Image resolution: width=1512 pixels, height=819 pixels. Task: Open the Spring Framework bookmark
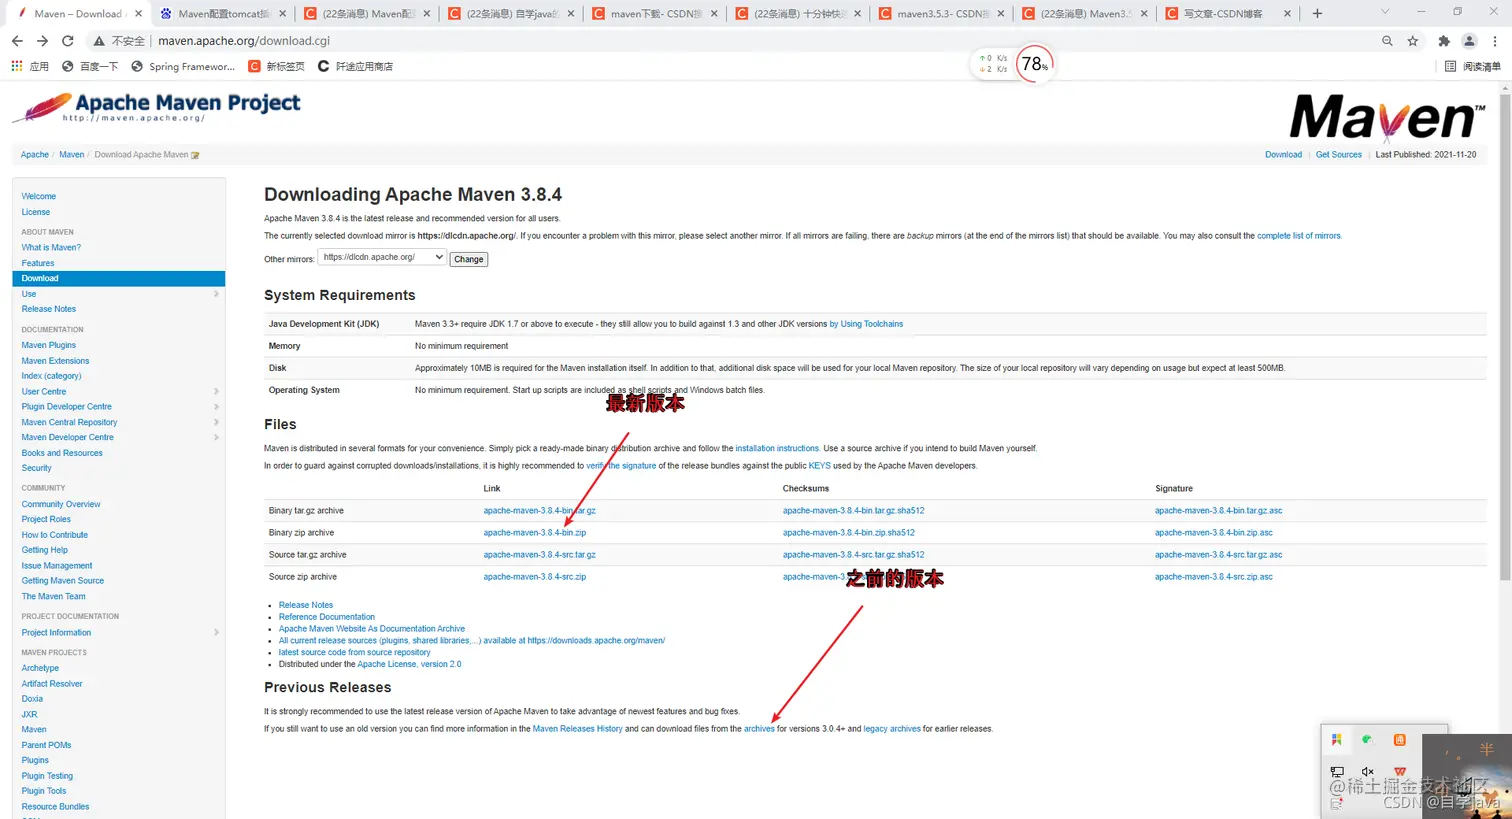pyautogui.click(x=183, y=66)
